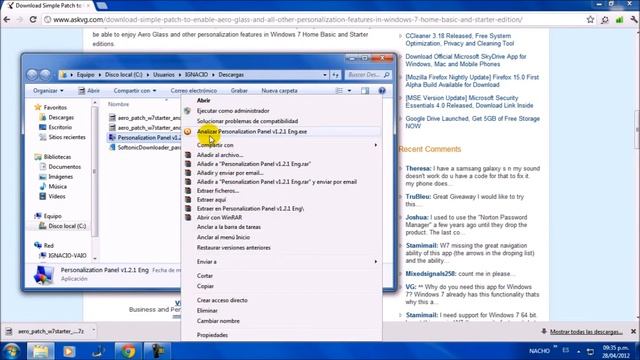This screenshot has height=360, width=640.
Task: Open the address bar history dropdown arrow
Action: (x=325, y=75)
